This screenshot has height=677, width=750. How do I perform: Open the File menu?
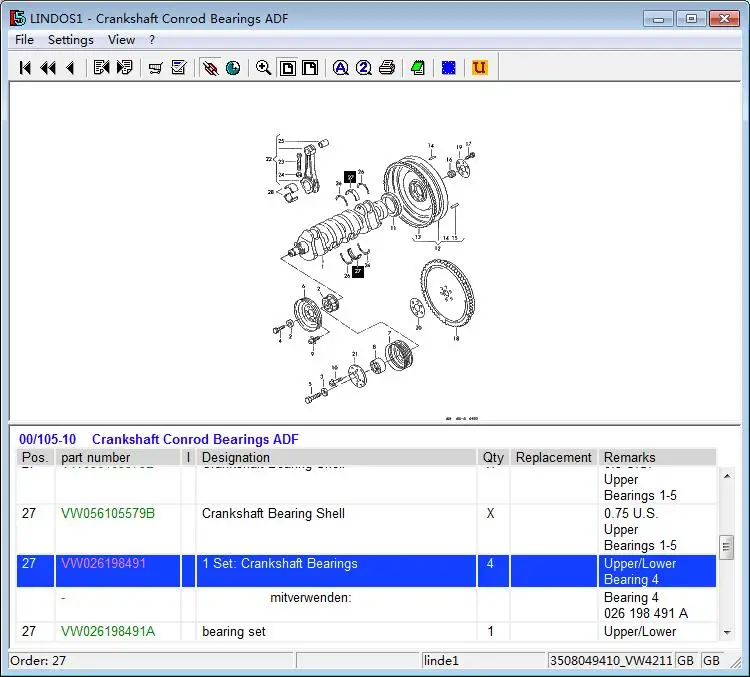pyautogui.click(x=24, y=40)
